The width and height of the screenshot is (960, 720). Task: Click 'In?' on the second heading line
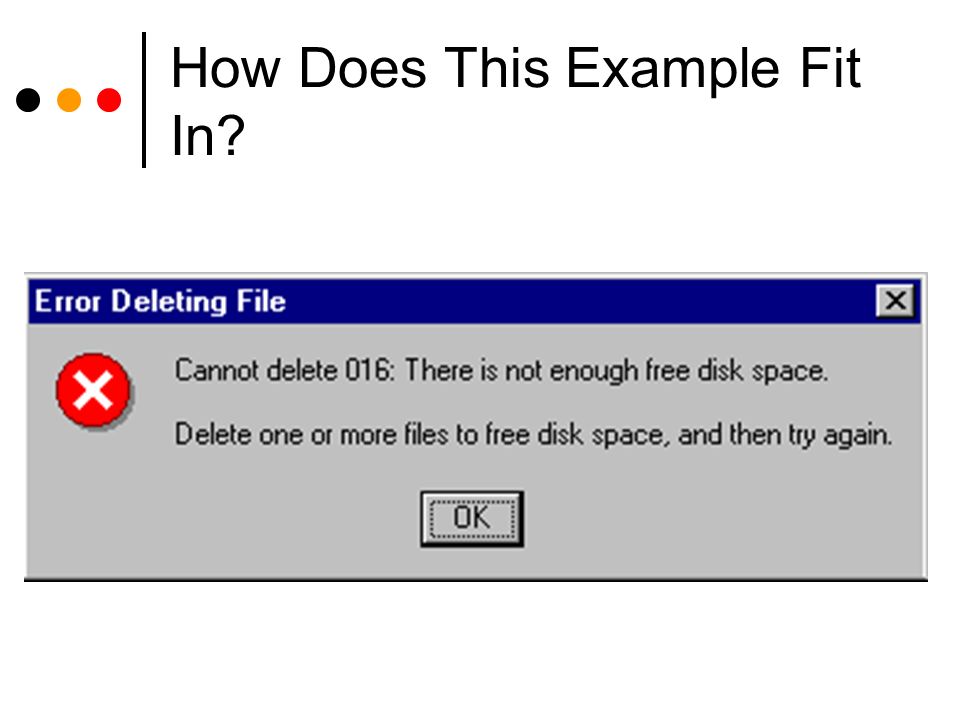[x=208, y=135]
